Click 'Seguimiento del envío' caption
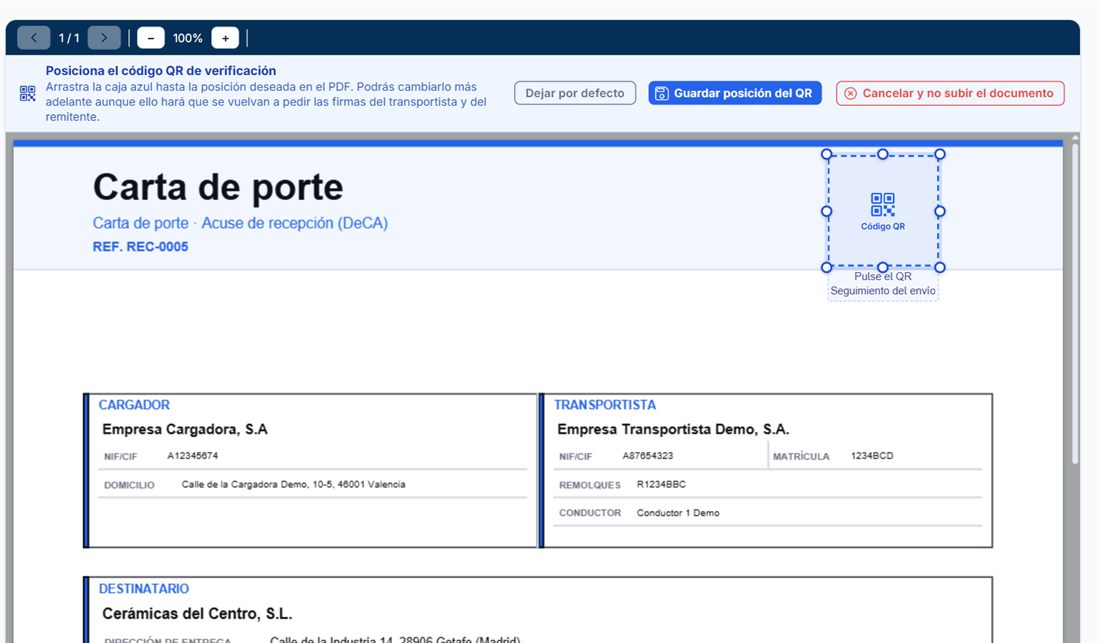Image resolution: width=1100 pixels, height=643 pixels. [x=883, y=291]
